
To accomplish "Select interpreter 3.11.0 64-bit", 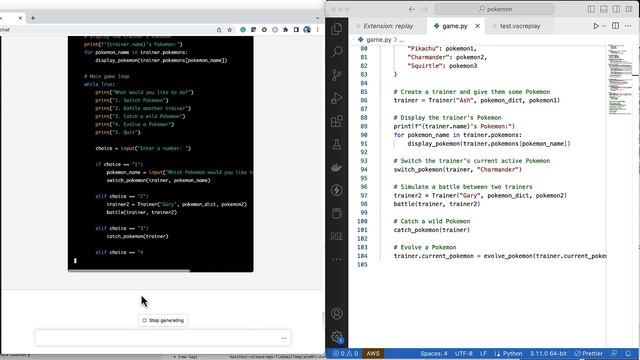I will tap(548, 353).
